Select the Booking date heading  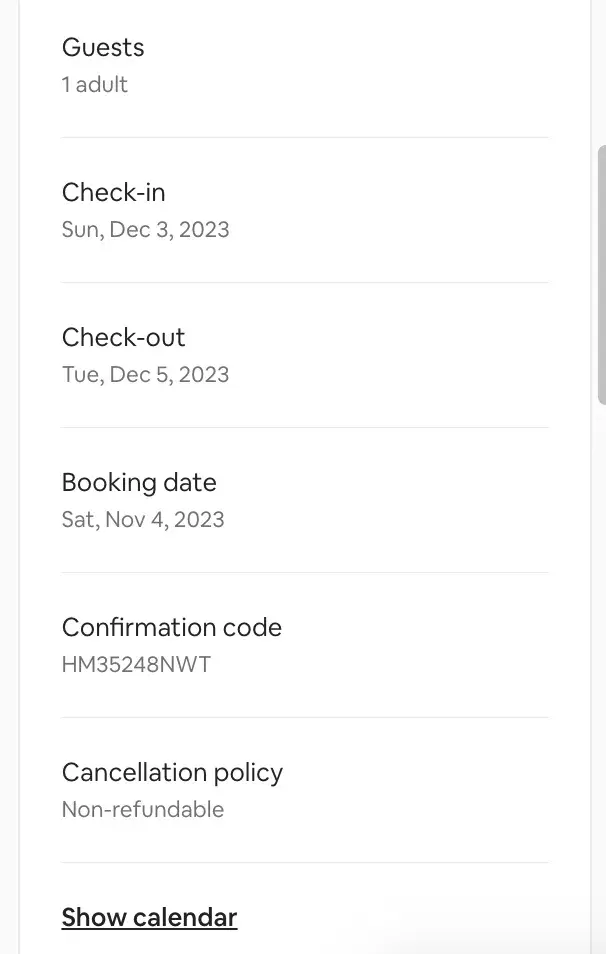(139, 482)
